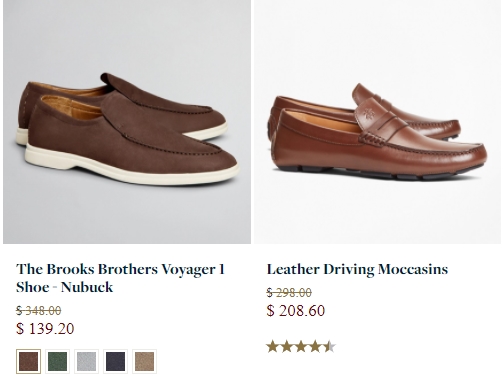Screen dimensions: 503x378
Task: Open the Brooks Brothers Voyager 1 Shoe title link
Action: pyautogui.click(x=120, y=278)
